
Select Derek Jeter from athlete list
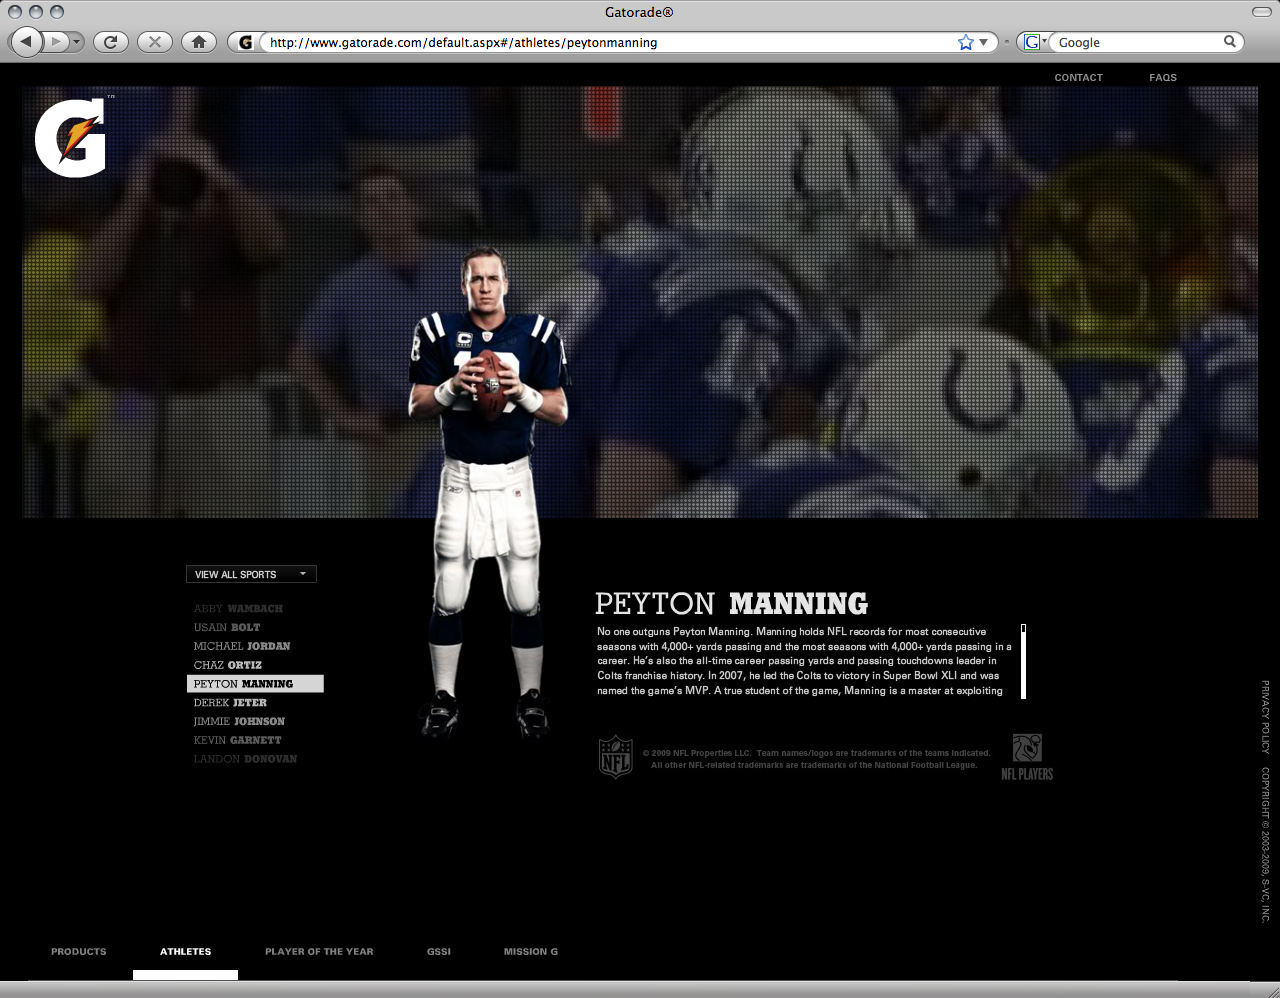click(230, 703)
